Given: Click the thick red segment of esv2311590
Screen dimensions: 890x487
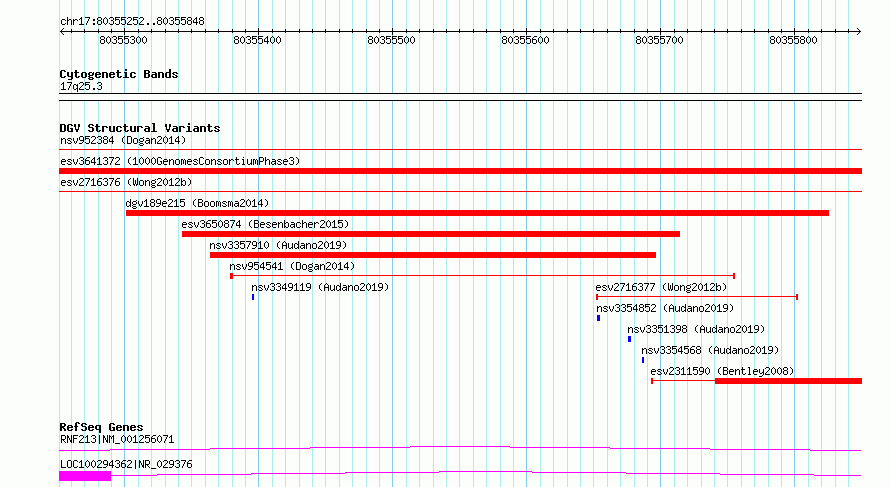Looking at the screenshot, I should click(788, 381).
